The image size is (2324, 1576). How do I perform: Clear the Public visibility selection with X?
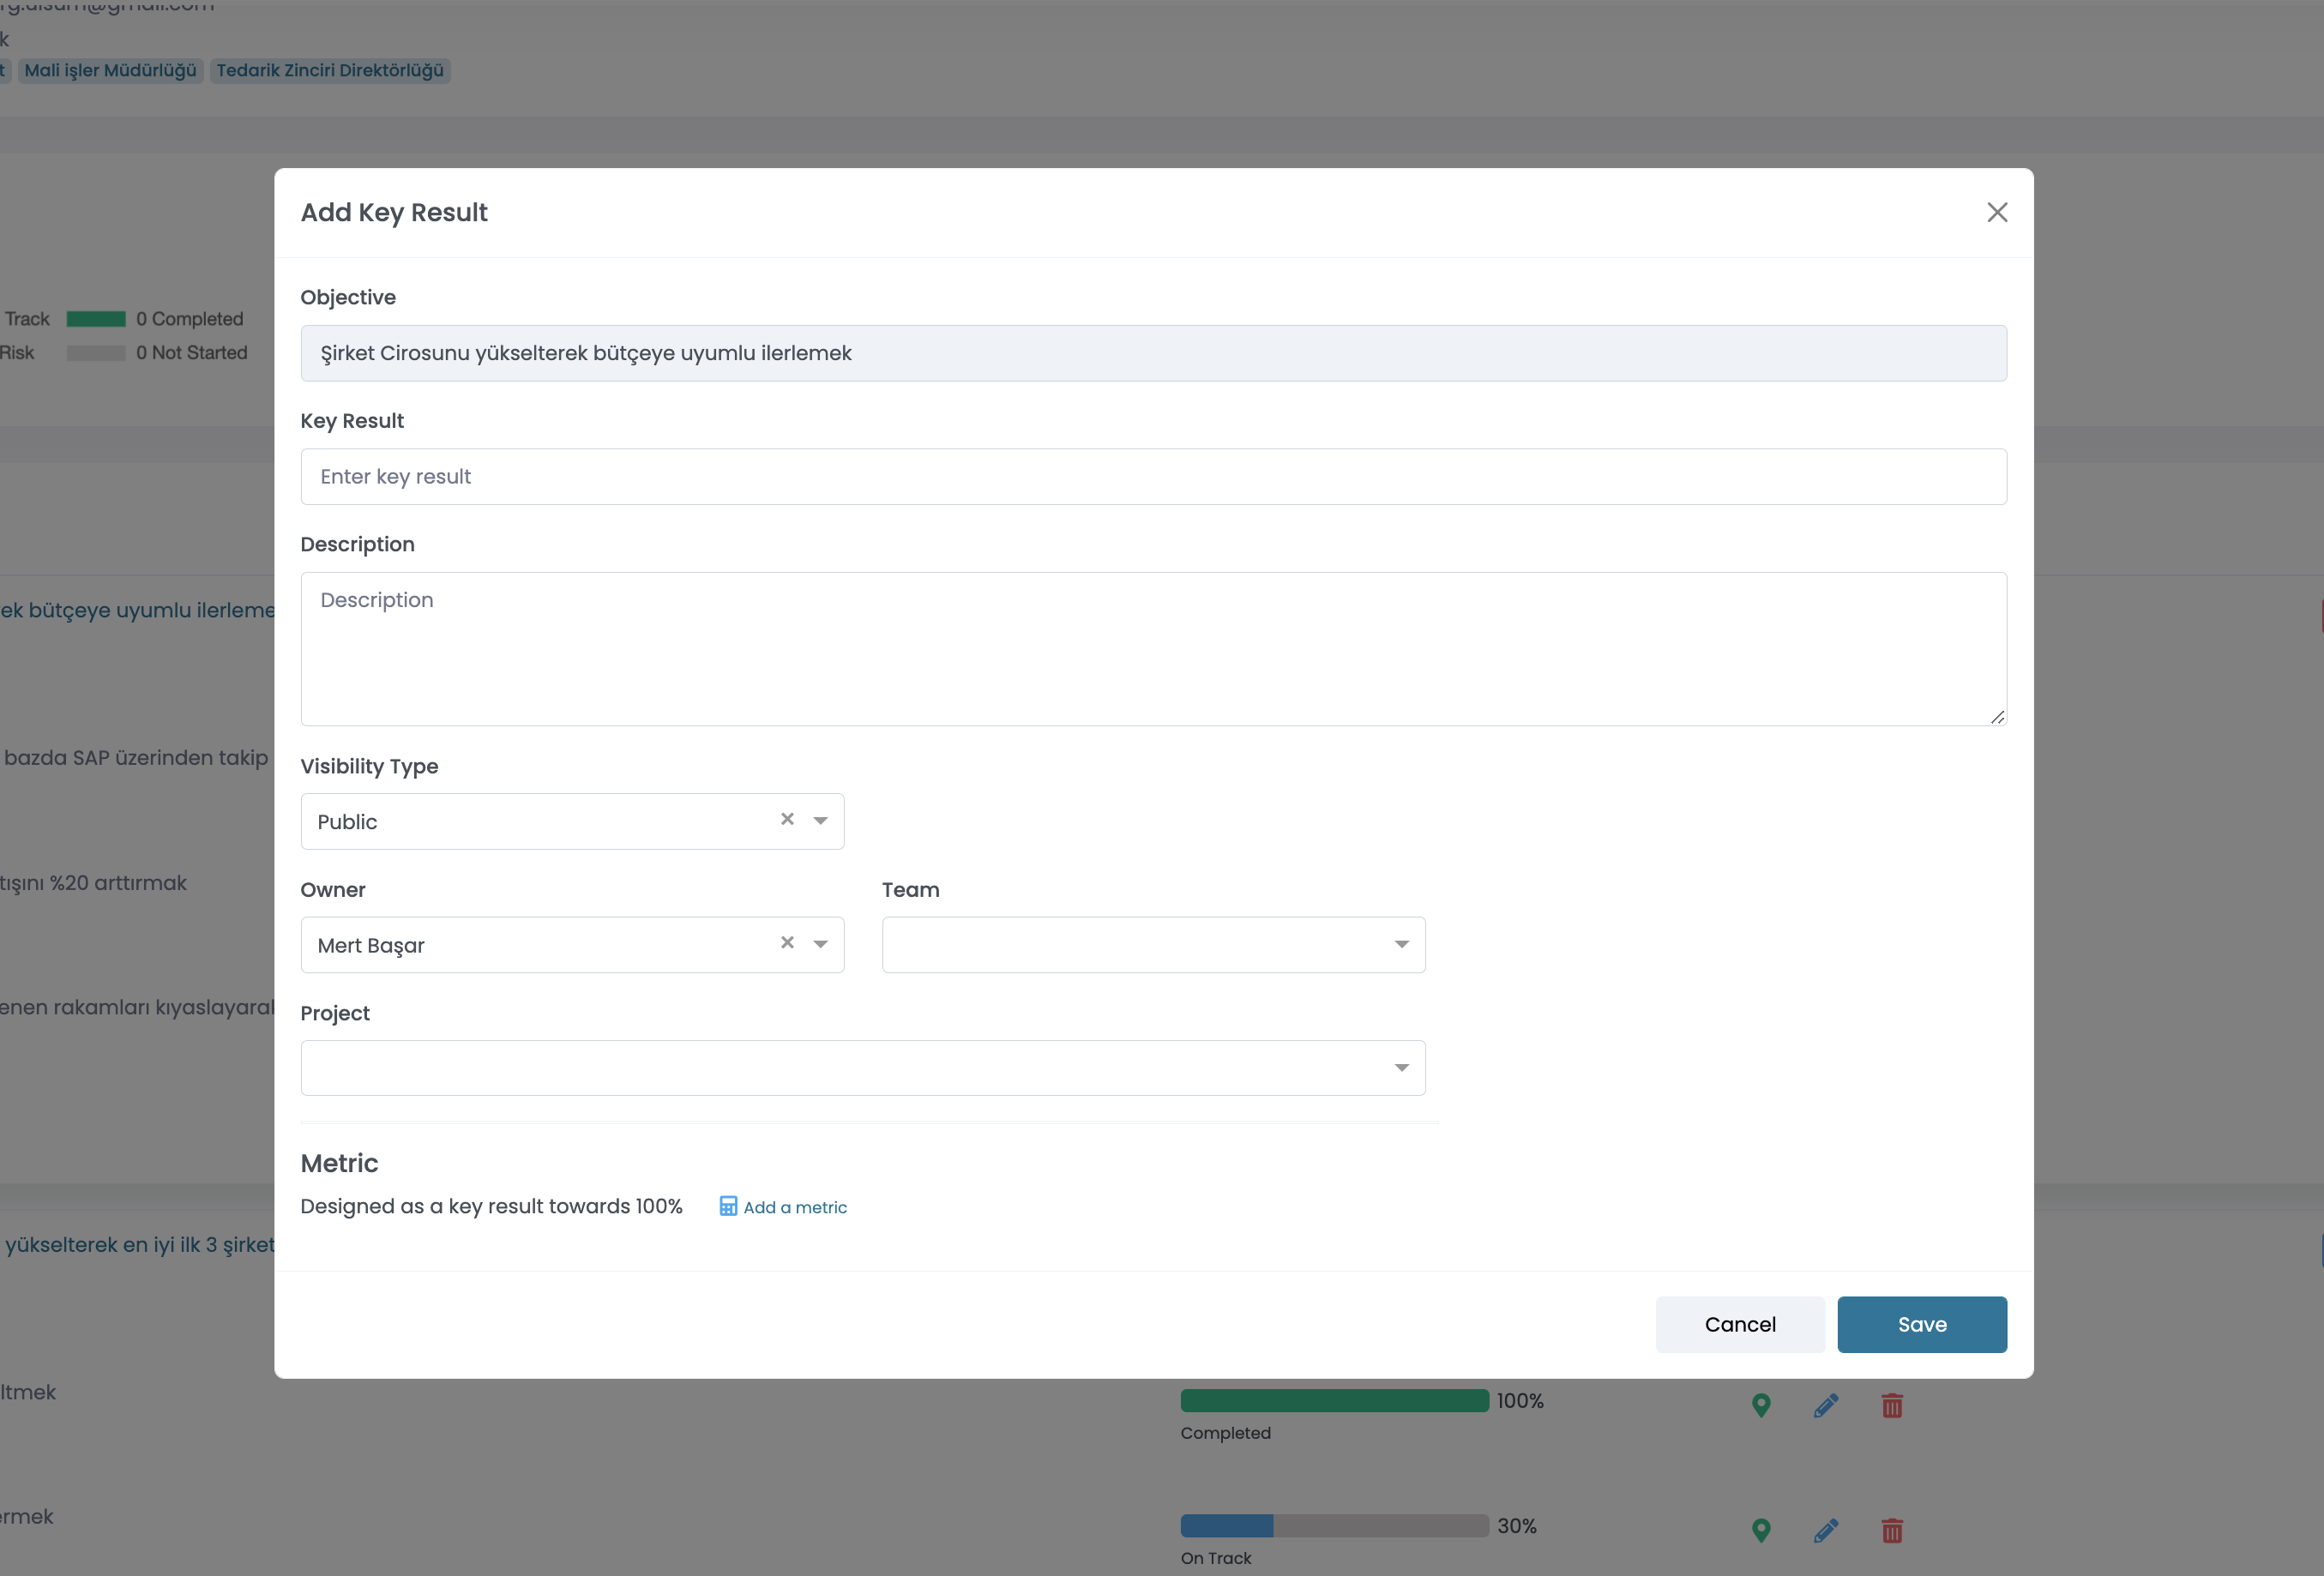787,819
